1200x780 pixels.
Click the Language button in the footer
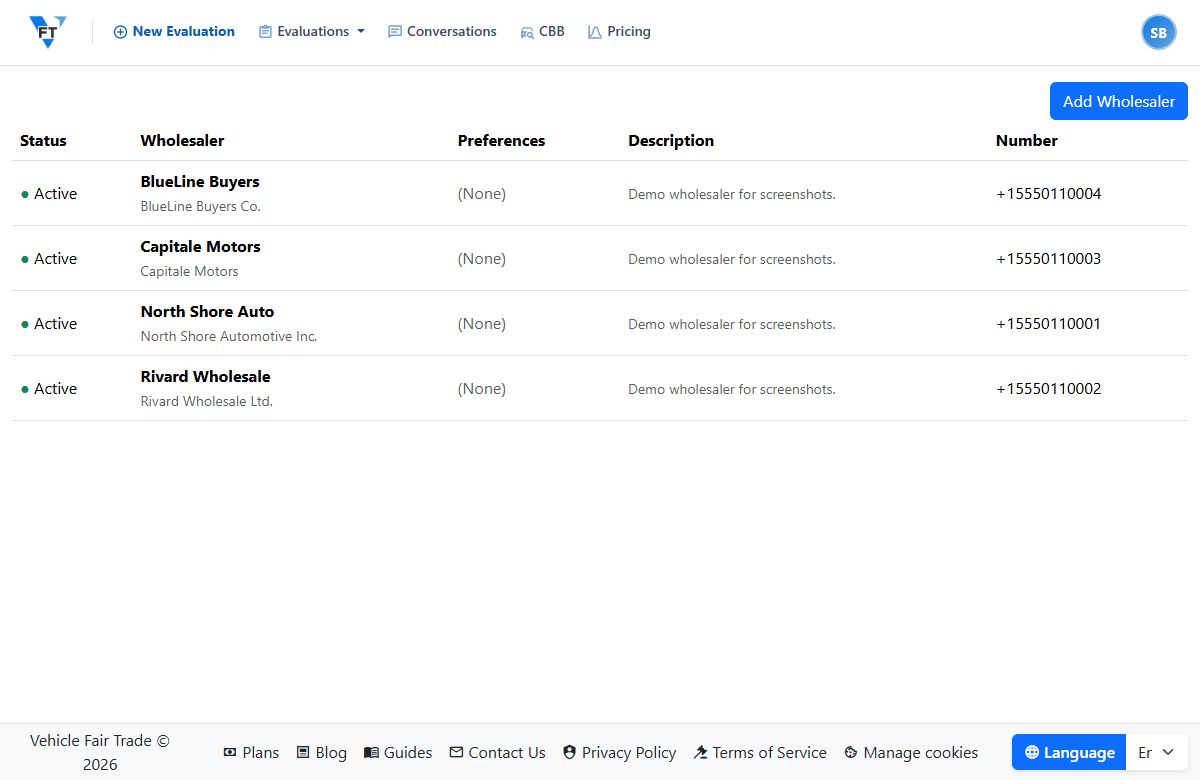[1069, 752]
